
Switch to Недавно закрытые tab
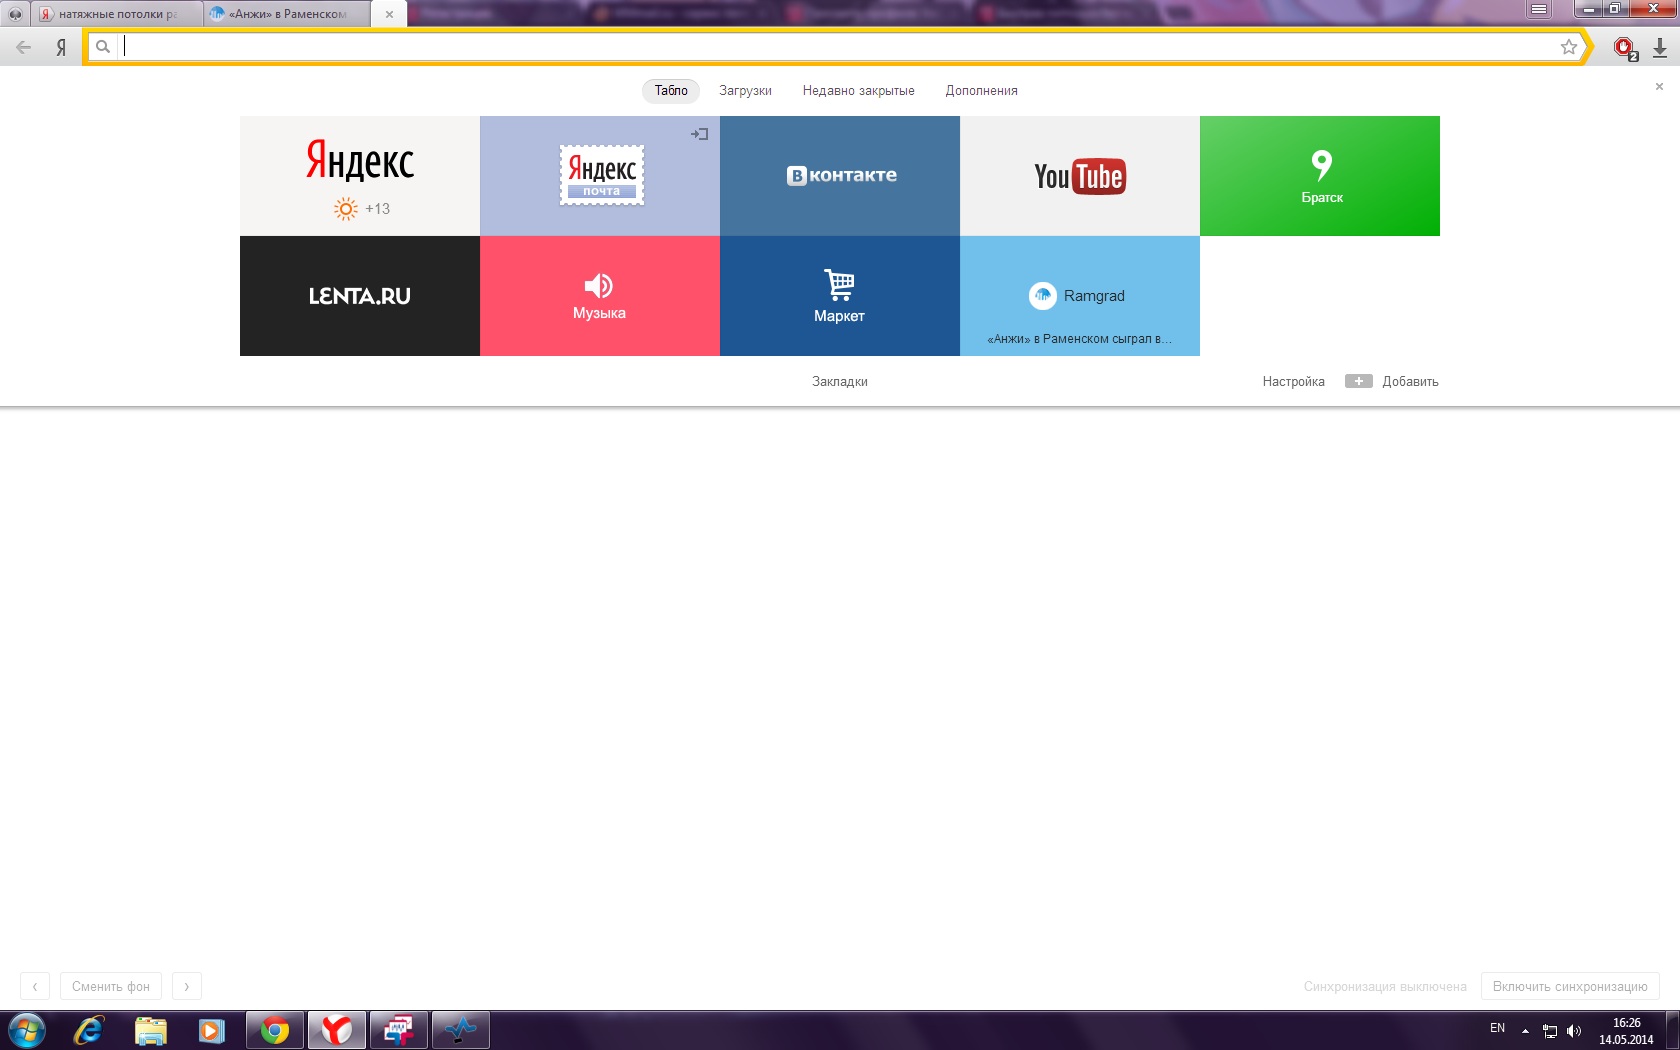tap(858, 91)
